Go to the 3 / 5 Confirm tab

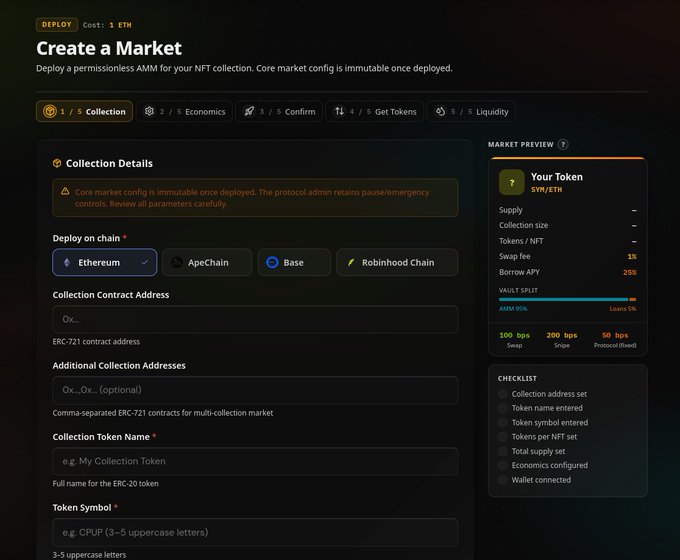pyautogui.click(x=279, y=111)
